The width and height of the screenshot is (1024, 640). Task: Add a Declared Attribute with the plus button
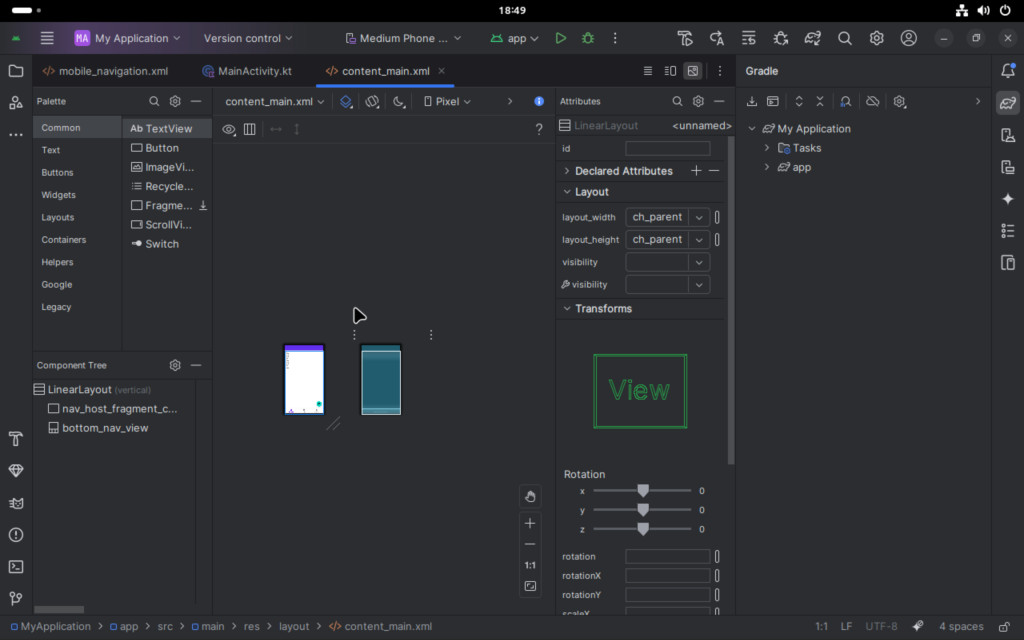click(697, 170)
